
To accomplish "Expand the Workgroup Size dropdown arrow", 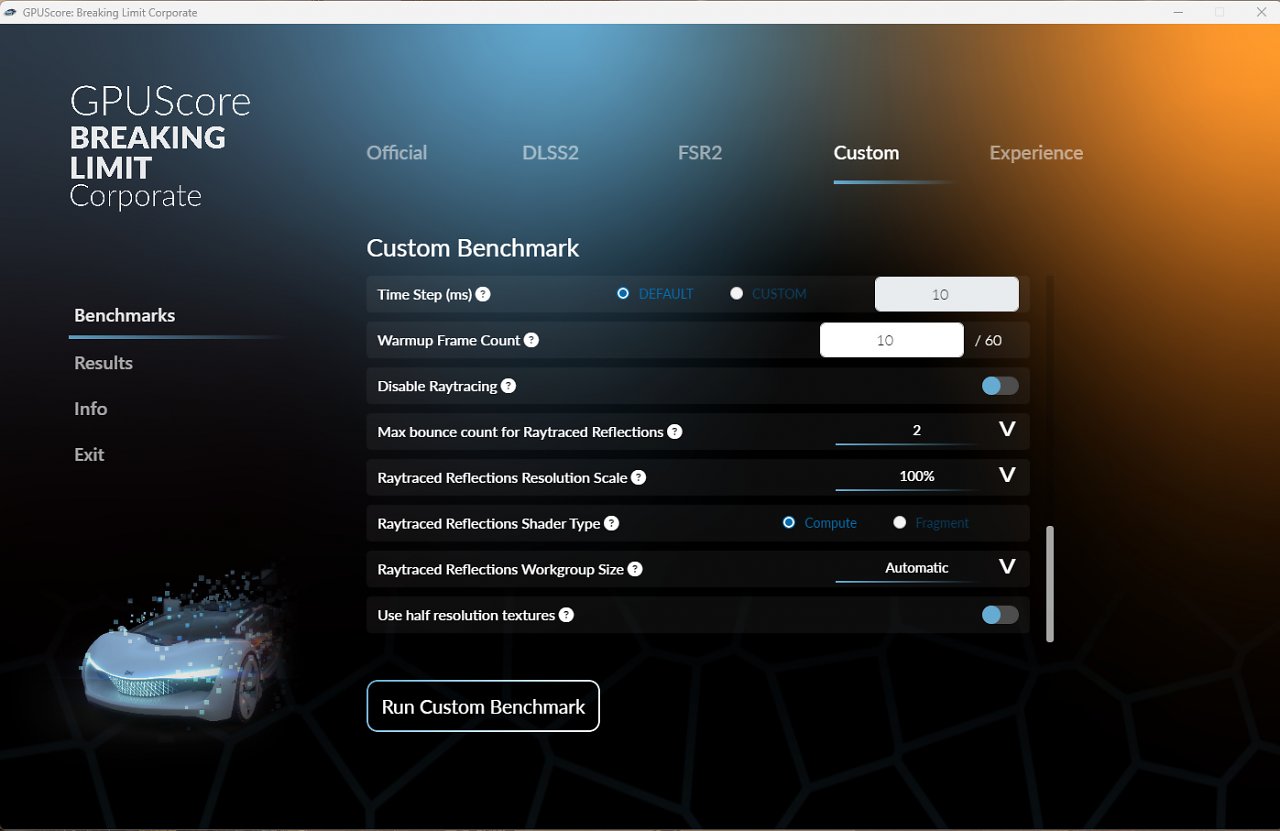I will tap(1007, 567).
